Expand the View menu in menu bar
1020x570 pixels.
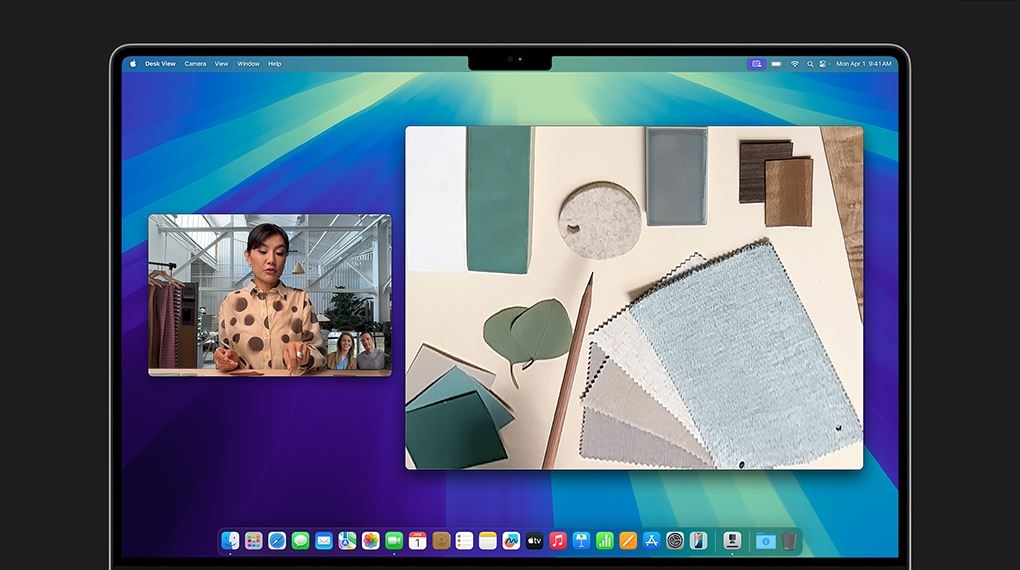tap(221, 64)
